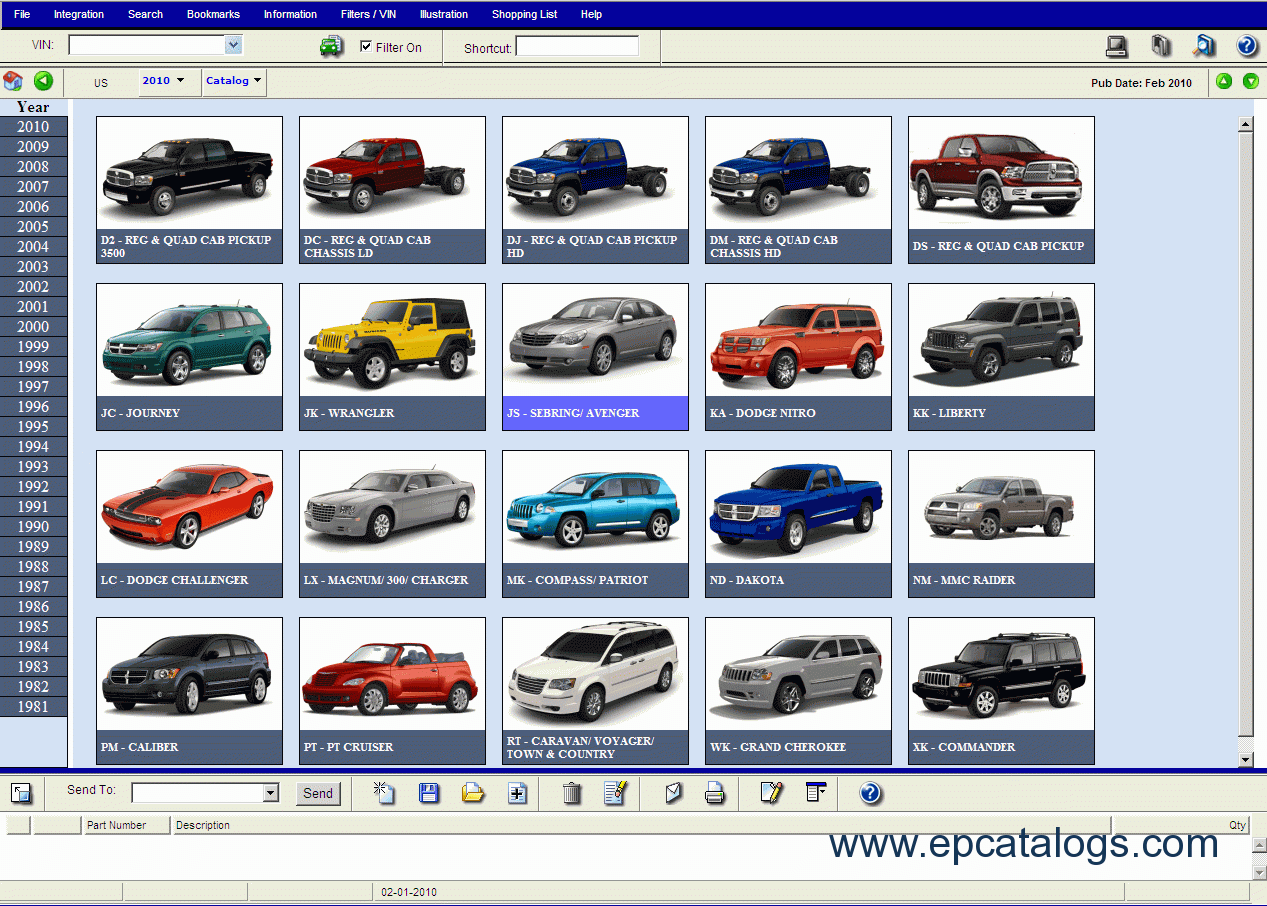Click the list edit notes icon
This screenshot has height=906, width=1267.
tap(615, 793)
